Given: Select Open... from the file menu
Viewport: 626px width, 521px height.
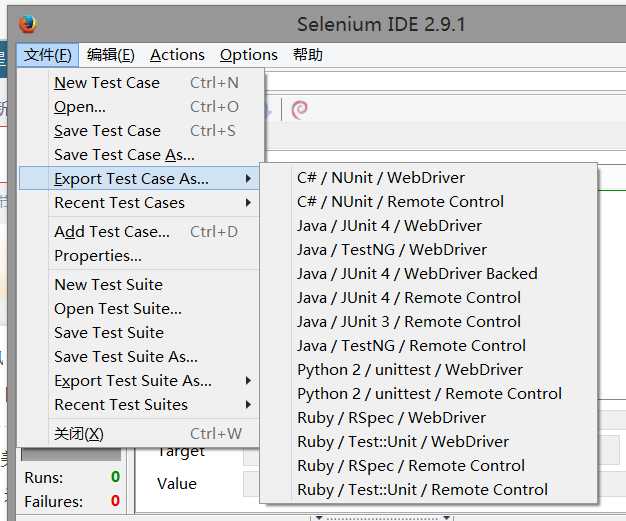Looking at the screenshot, I should click(x=141, y=107).
